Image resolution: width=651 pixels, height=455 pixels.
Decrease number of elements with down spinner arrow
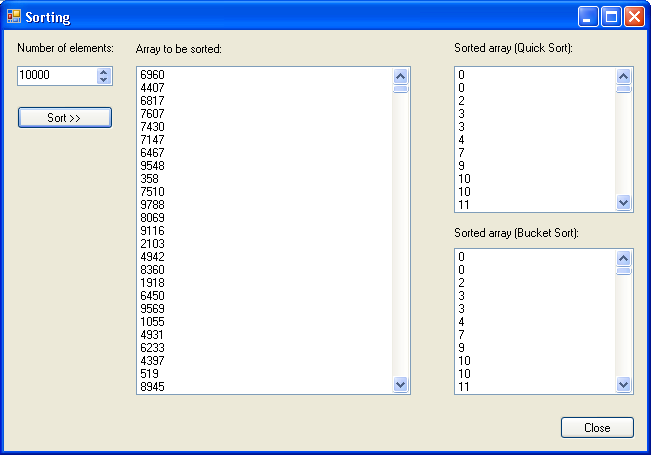[x=103, y=80]
